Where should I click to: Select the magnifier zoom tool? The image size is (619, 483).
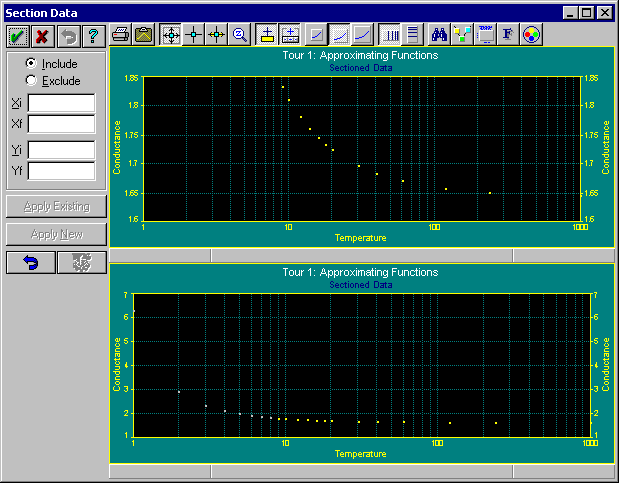click(x=240, y=35)
